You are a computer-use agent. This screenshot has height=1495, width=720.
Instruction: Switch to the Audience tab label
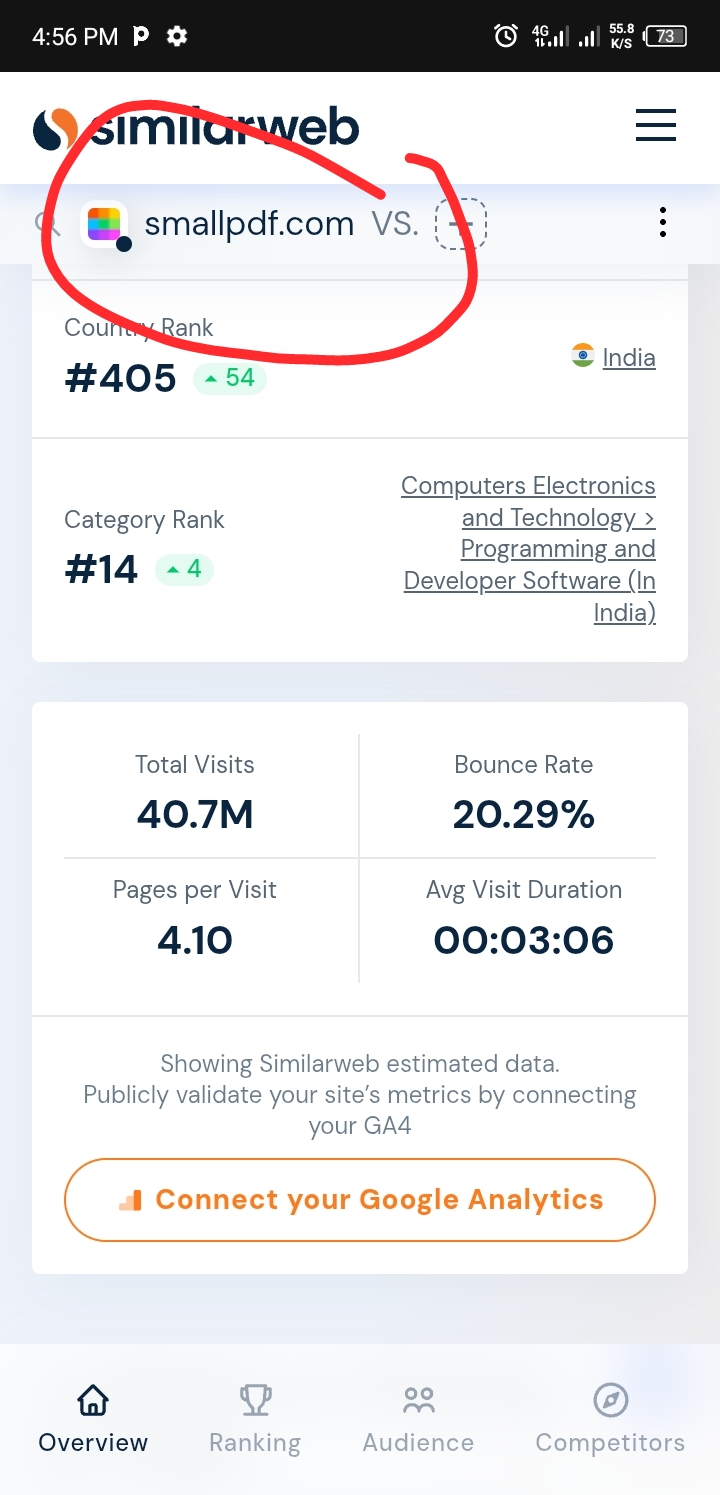[418, 1443]
